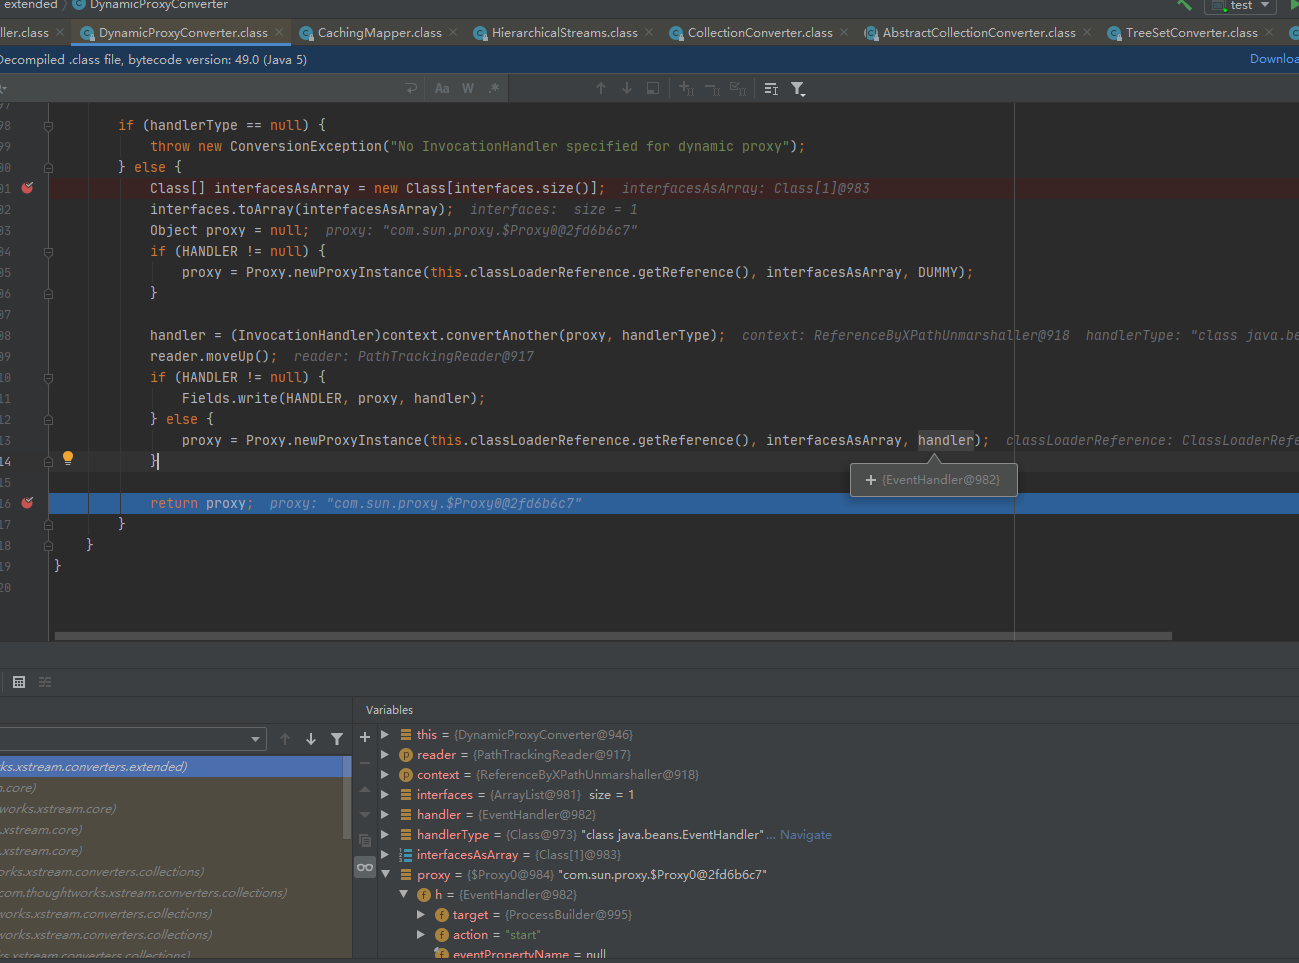This screenshot has height=963, width=1299.
Task: Switch to HierarchicalStreams.class tab
Action: (564, 33)
